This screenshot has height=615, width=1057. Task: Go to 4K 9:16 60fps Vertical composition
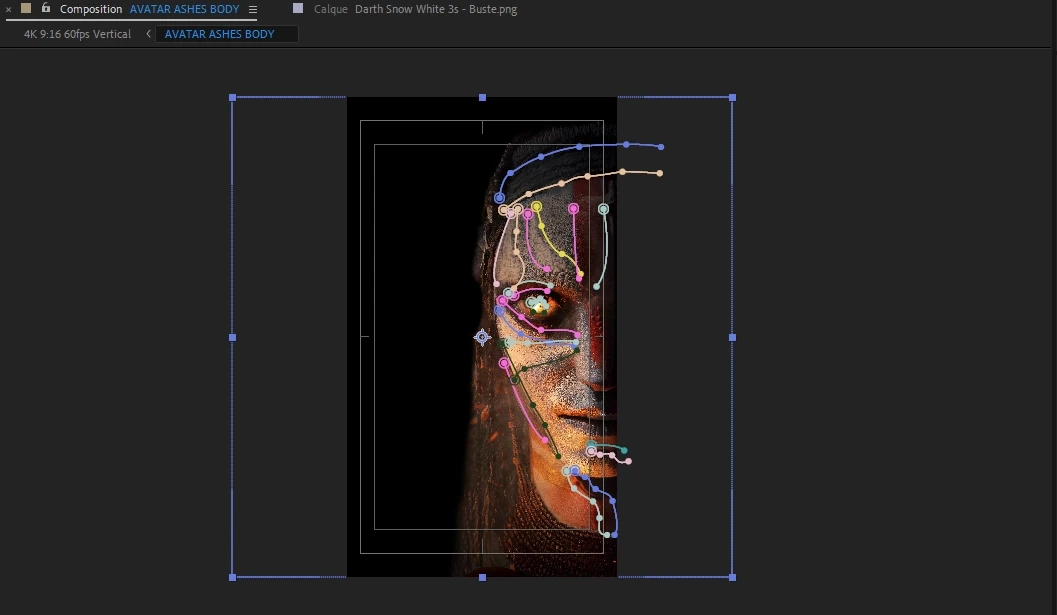[x=78, y=34]
